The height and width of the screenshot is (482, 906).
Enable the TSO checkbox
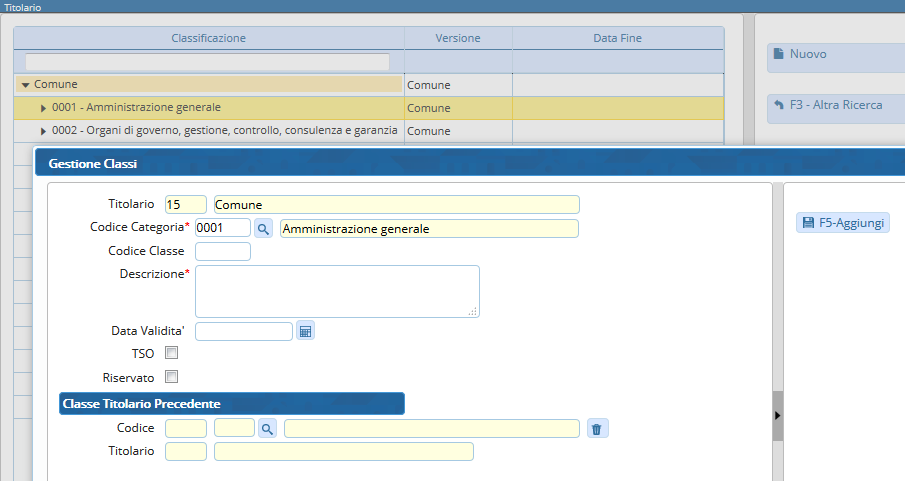pos(171,353)
